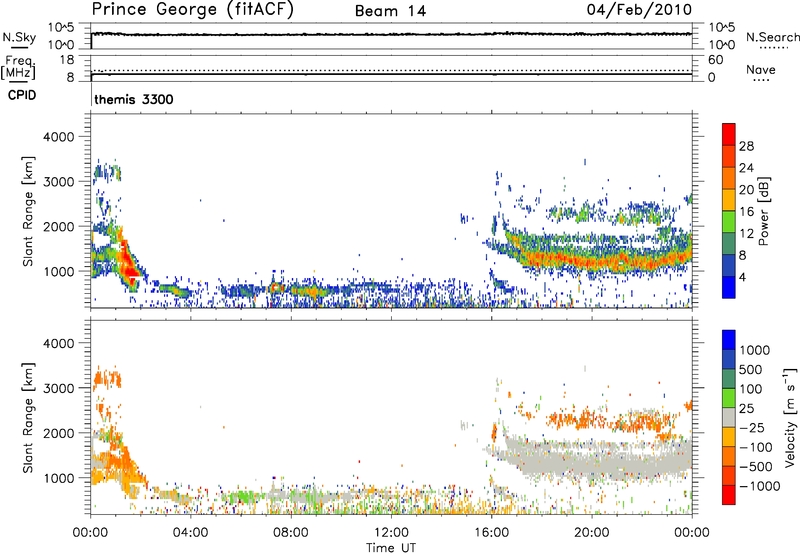The image size is (800, 554).
Task: Select the yellow segment of the Power colorbar
Action: (x=729, y=200)
